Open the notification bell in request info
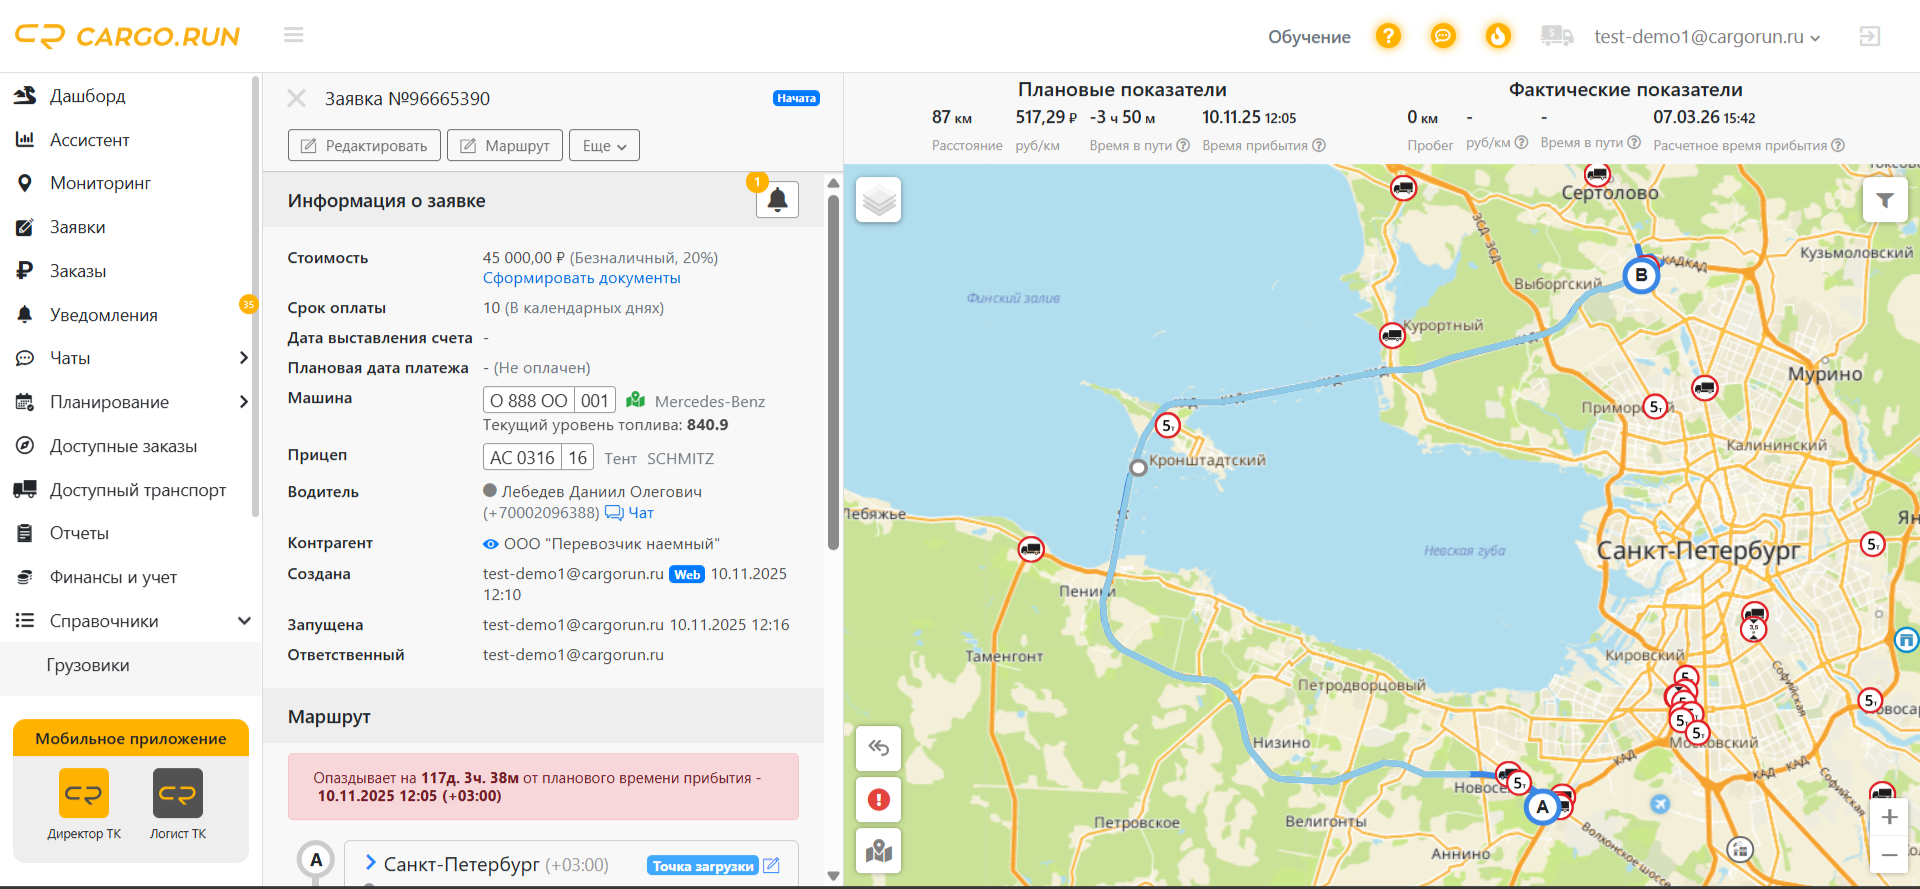Viewport: 1920px width, 889px height. coord(777,200)
